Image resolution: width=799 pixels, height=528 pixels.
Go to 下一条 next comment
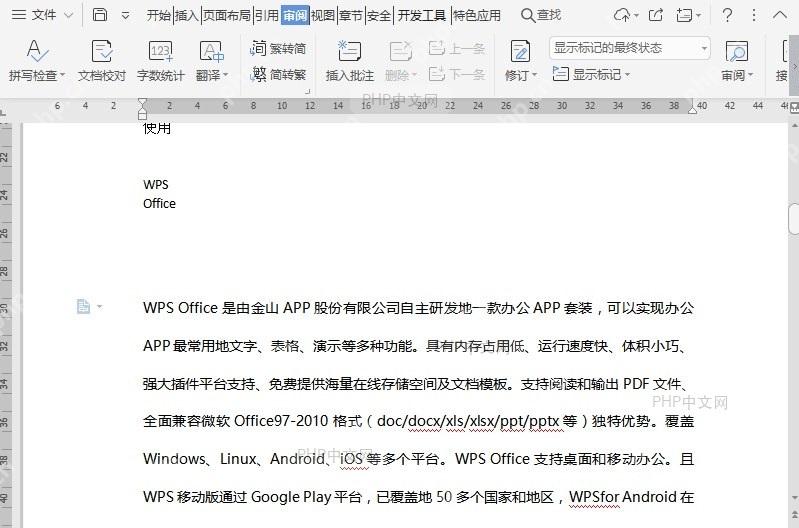456,74
